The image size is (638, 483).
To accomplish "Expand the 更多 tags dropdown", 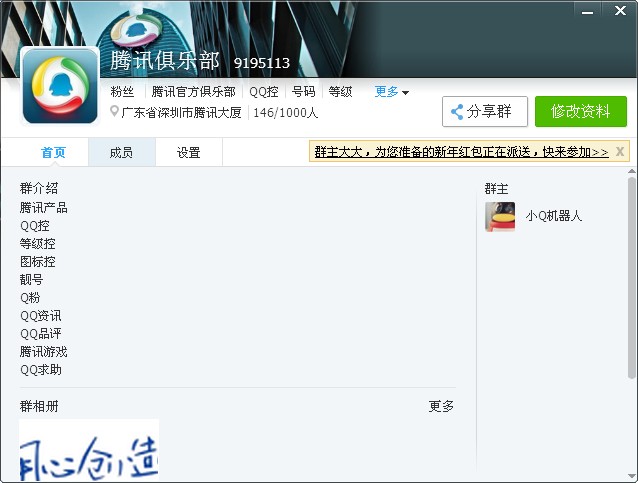I will point(391,92).
